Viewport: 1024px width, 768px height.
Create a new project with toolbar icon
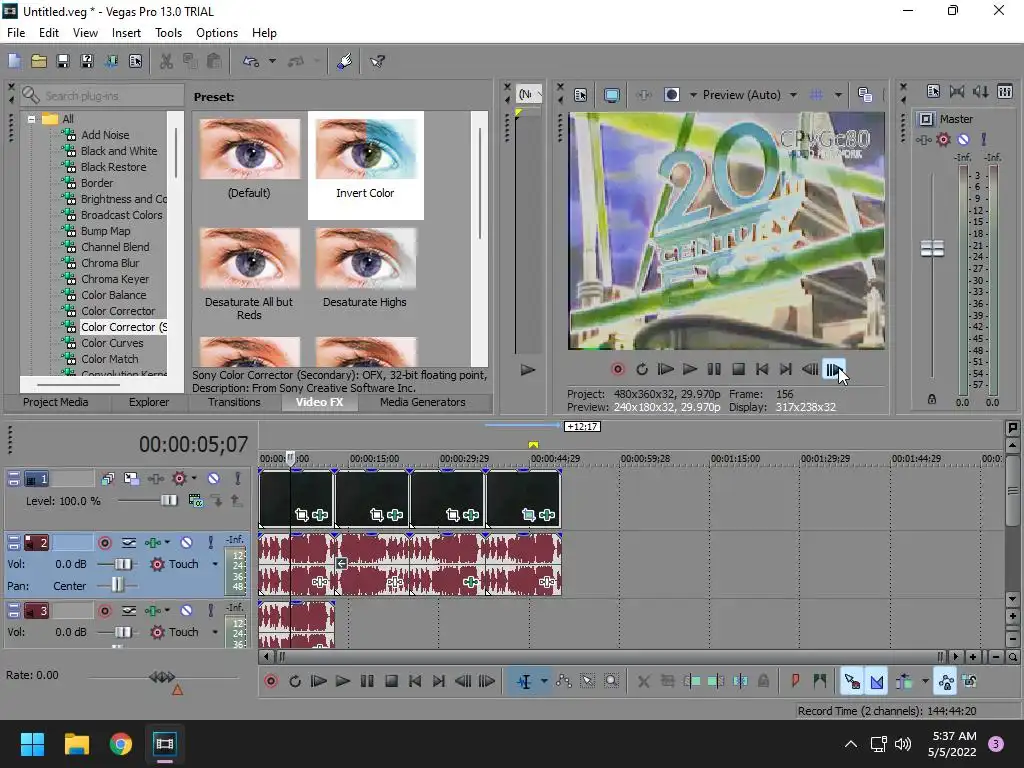tap(14, 61)
